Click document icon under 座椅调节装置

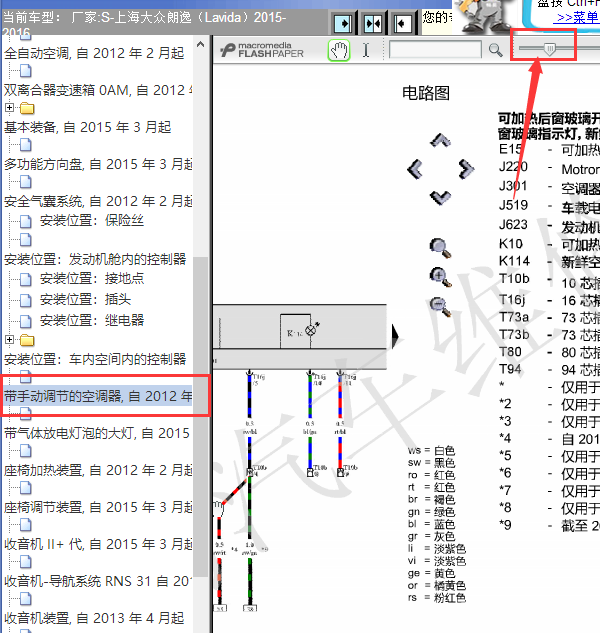[x=25, y=525]
